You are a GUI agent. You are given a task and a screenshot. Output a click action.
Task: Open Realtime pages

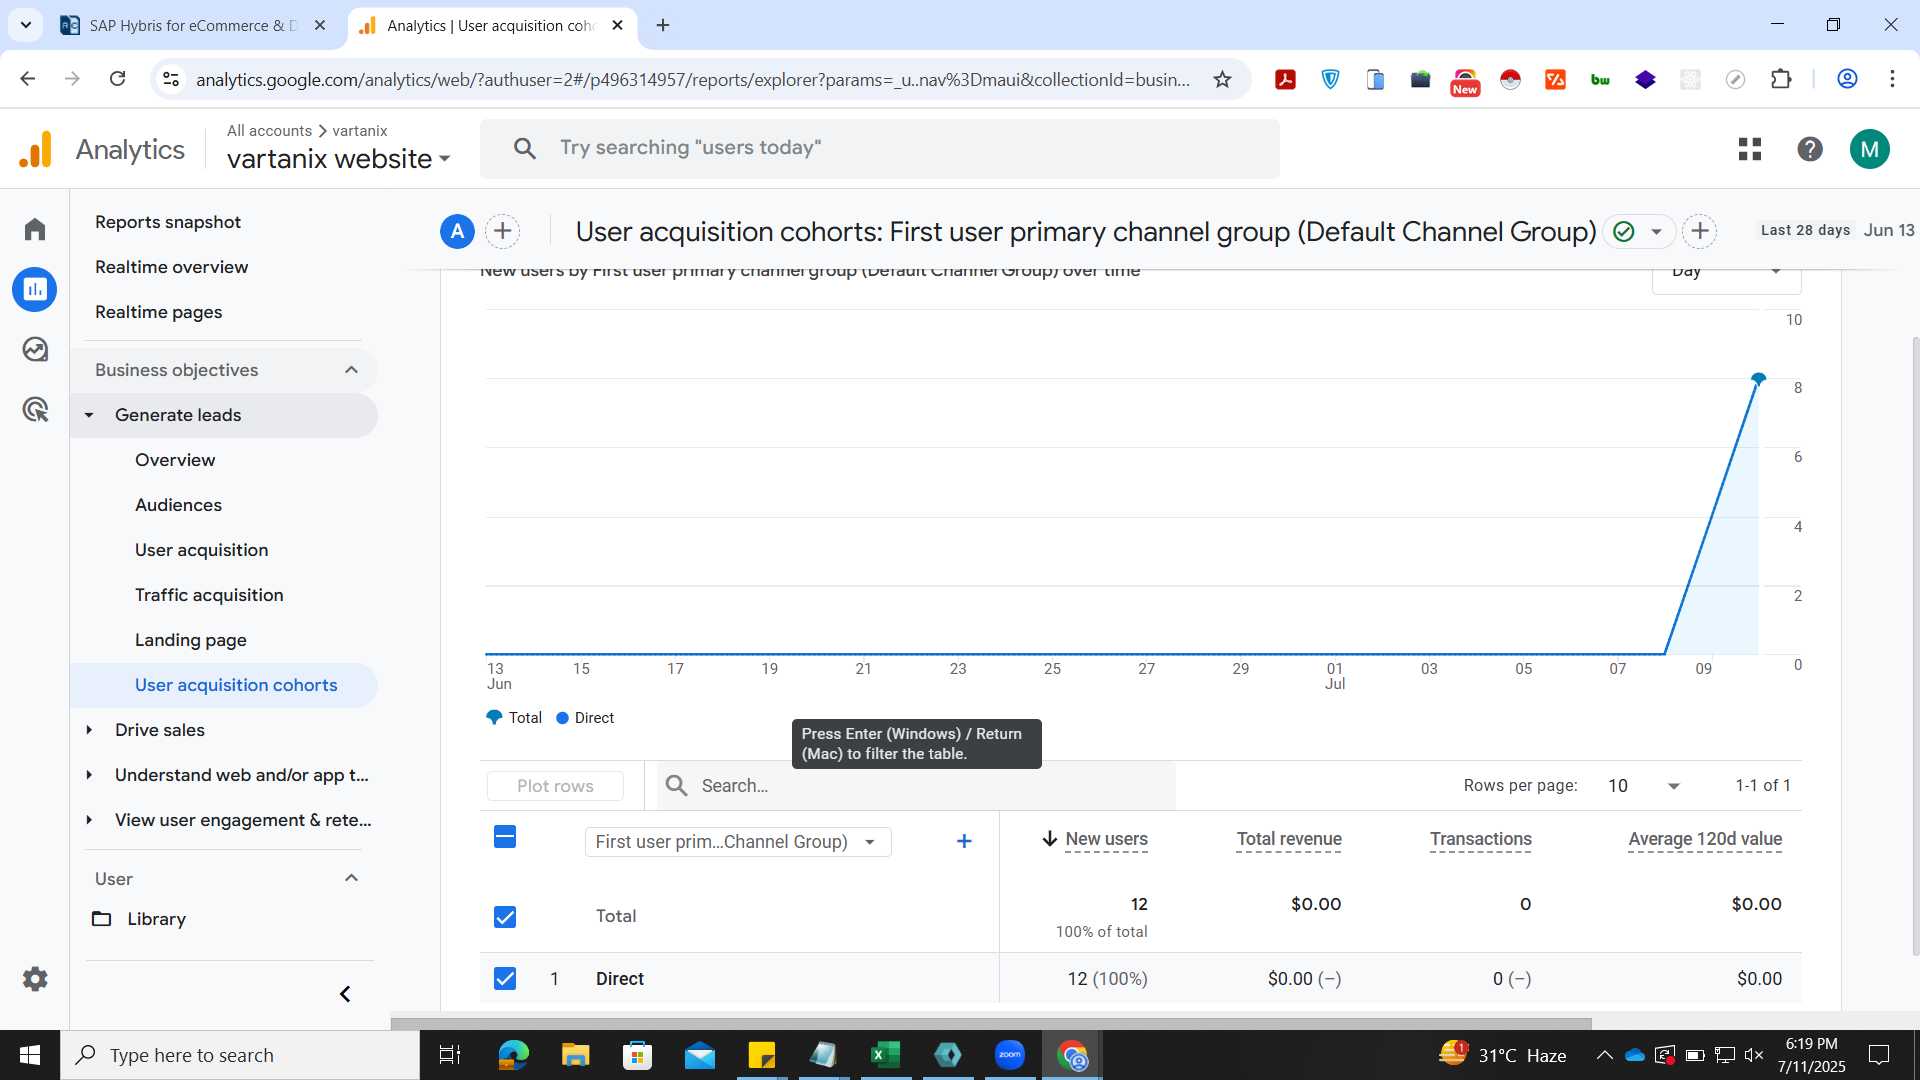click(159, 312)
